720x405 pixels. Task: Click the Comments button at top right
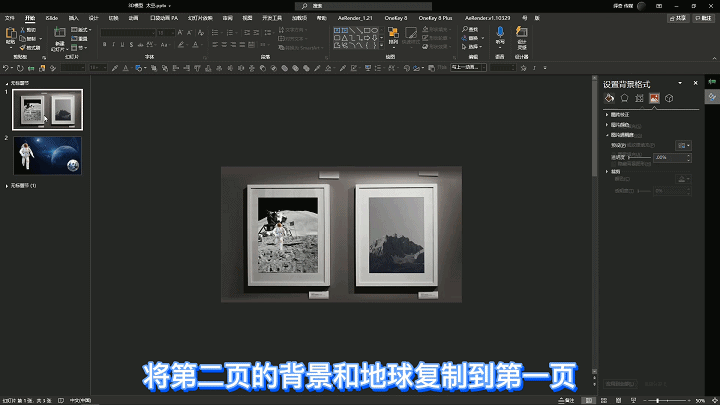[703, 18]
